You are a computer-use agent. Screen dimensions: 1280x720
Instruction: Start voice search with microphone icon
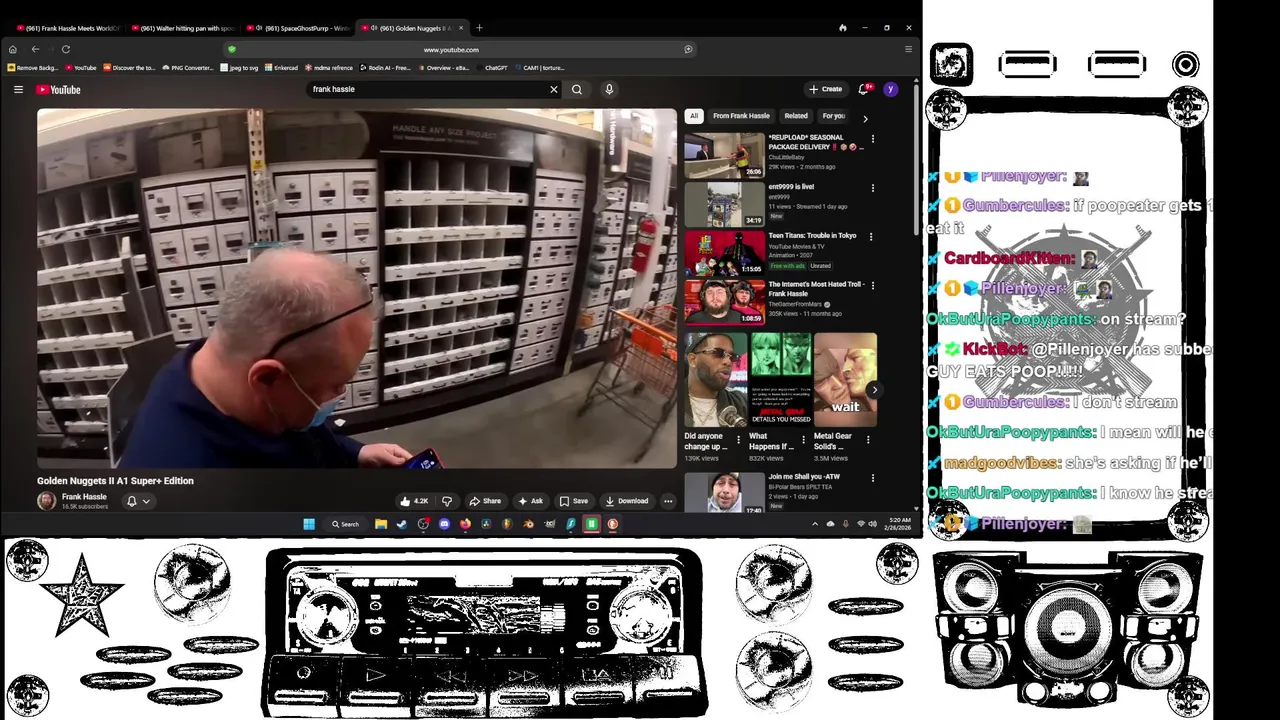(x=609, y=89)
